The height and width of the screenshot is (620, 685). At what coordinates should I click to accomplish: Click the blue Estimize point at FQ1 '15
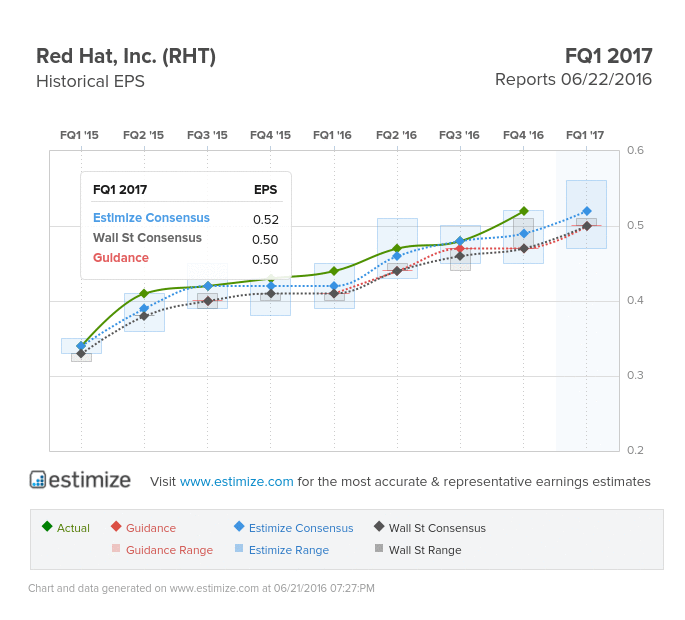(81, 346)
